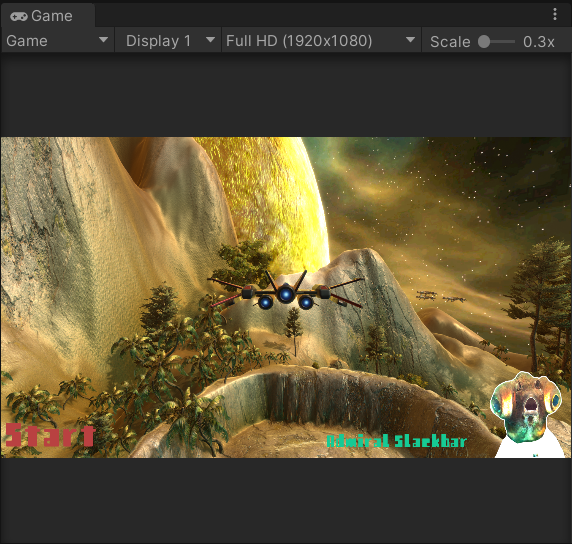Click the red Start text in game

pyautogui.click(x=50, y=435)
